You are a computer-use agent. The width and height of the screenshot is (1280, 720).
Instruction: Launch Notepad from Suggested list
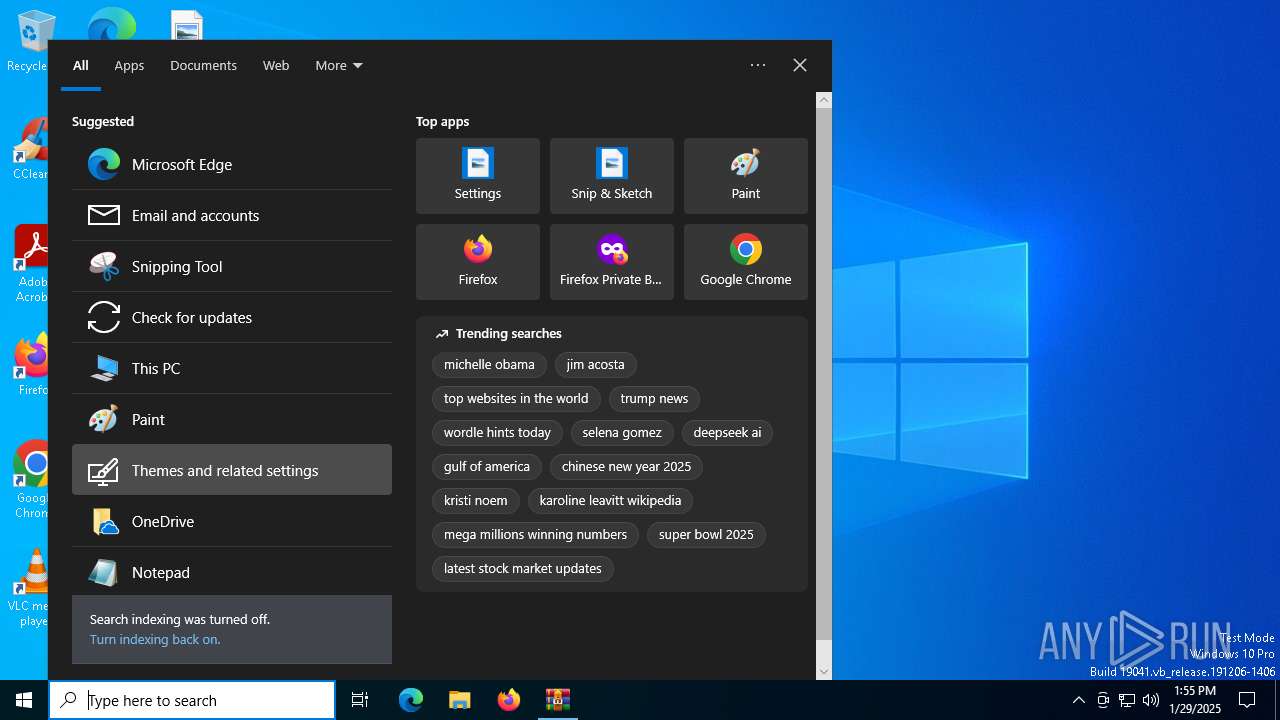[232, 572]
